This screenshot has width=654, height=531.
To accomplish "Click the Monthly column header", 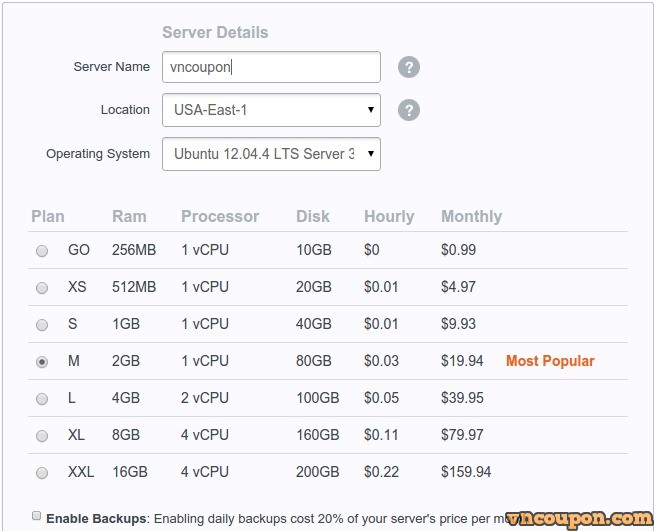I will click(x=472, y=216).
